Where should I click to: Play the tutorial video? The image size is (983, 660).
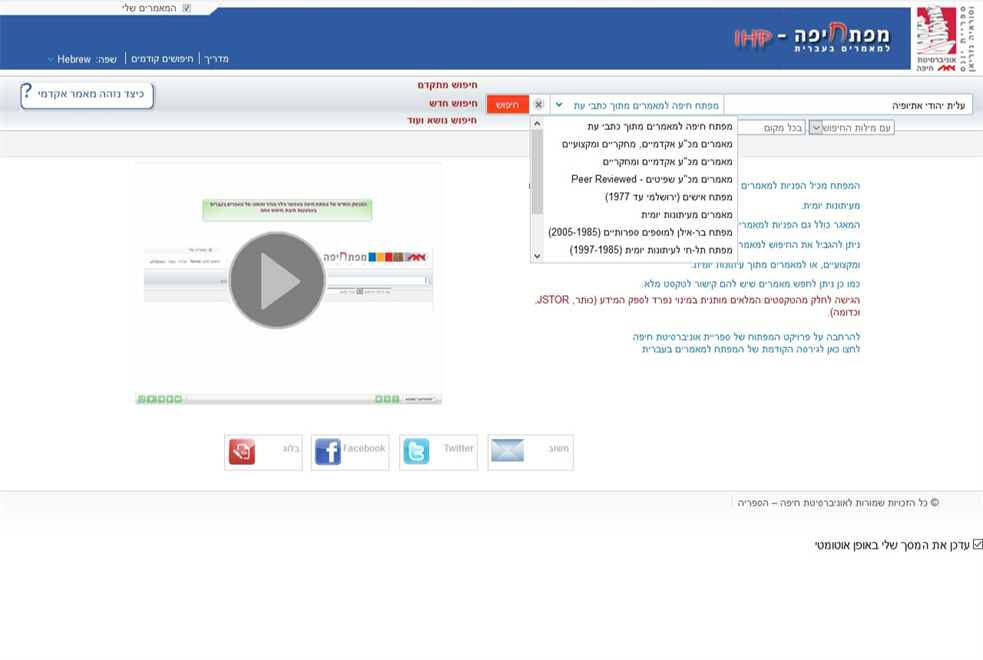coord(277,281)
